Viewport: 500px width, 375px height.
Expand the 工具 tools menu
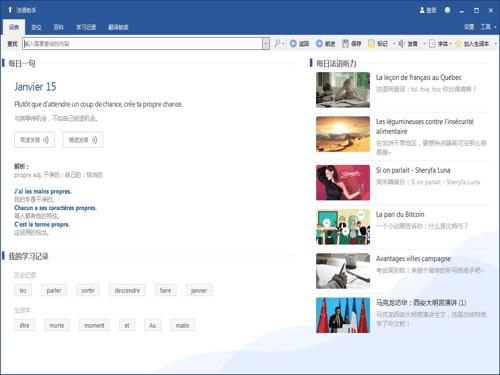tap(488, 27)
